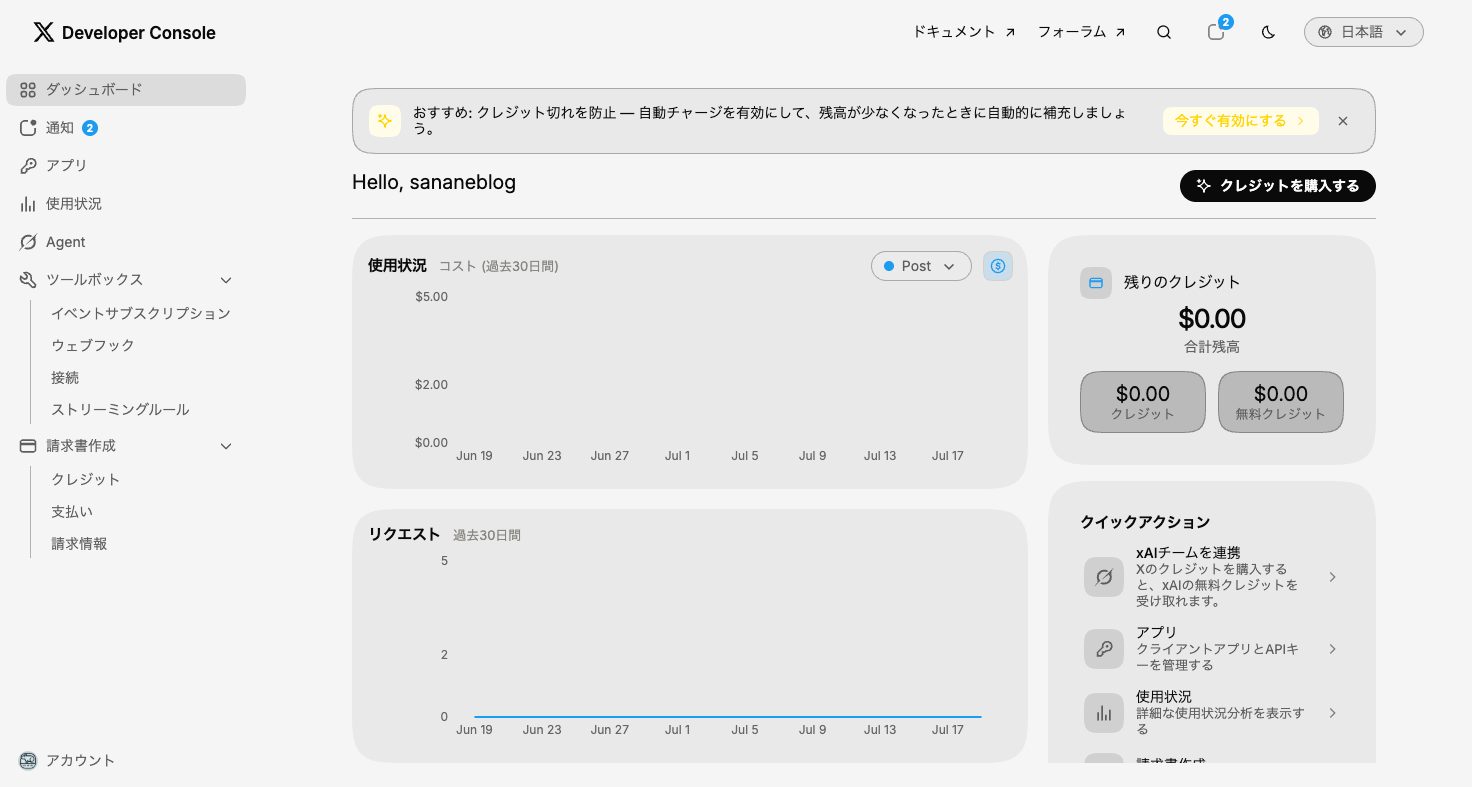This screenshot has width=1472, height=787.
Task: Click Developer Console title text
Action: [x=139, y=33]
